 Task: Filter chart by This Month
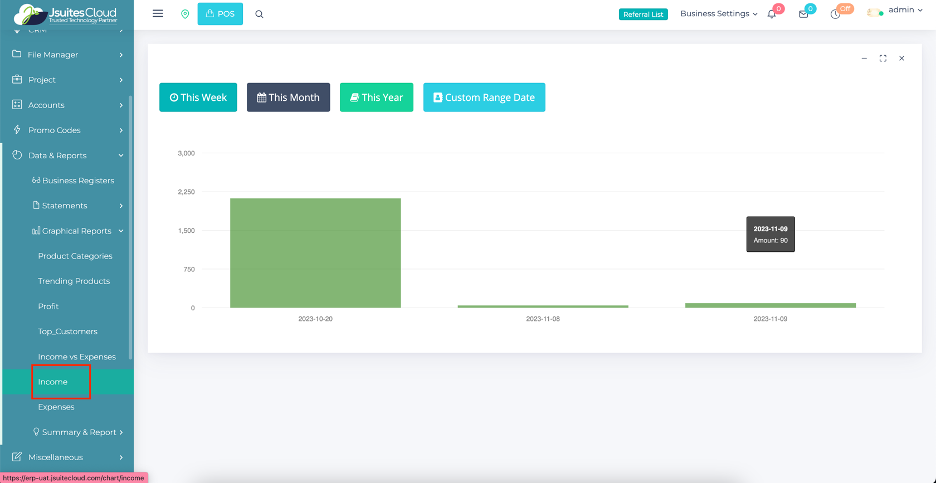[x=288, y=97]
